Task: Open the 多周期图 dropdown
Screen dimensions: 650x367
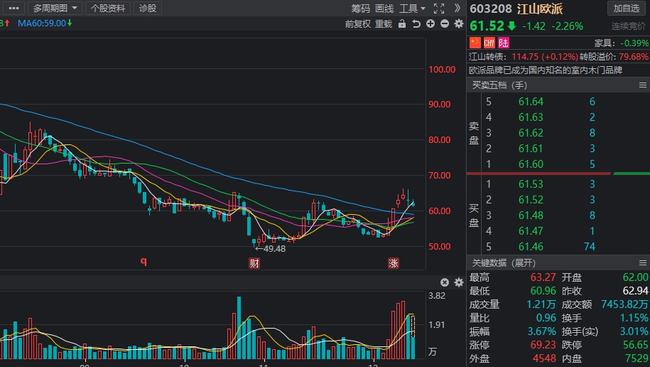Action: pos(55,8)
